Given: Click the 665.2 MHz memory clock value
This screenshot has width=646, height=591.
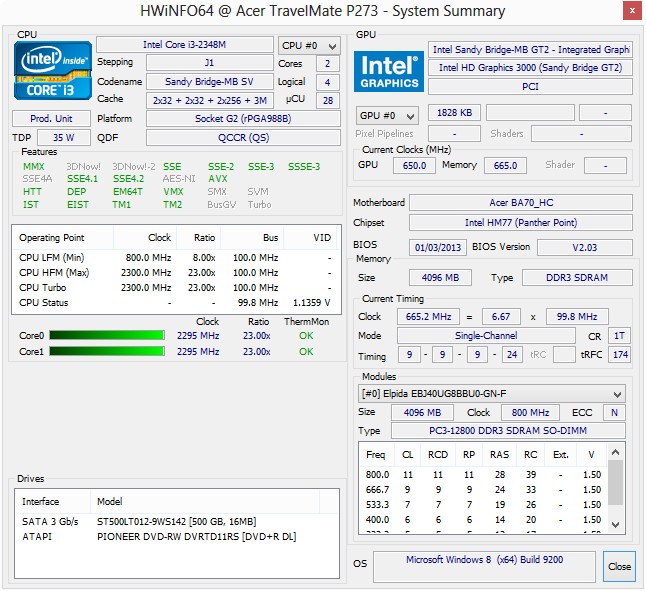Looking at the screenshot, I should (x=428, y=316).
